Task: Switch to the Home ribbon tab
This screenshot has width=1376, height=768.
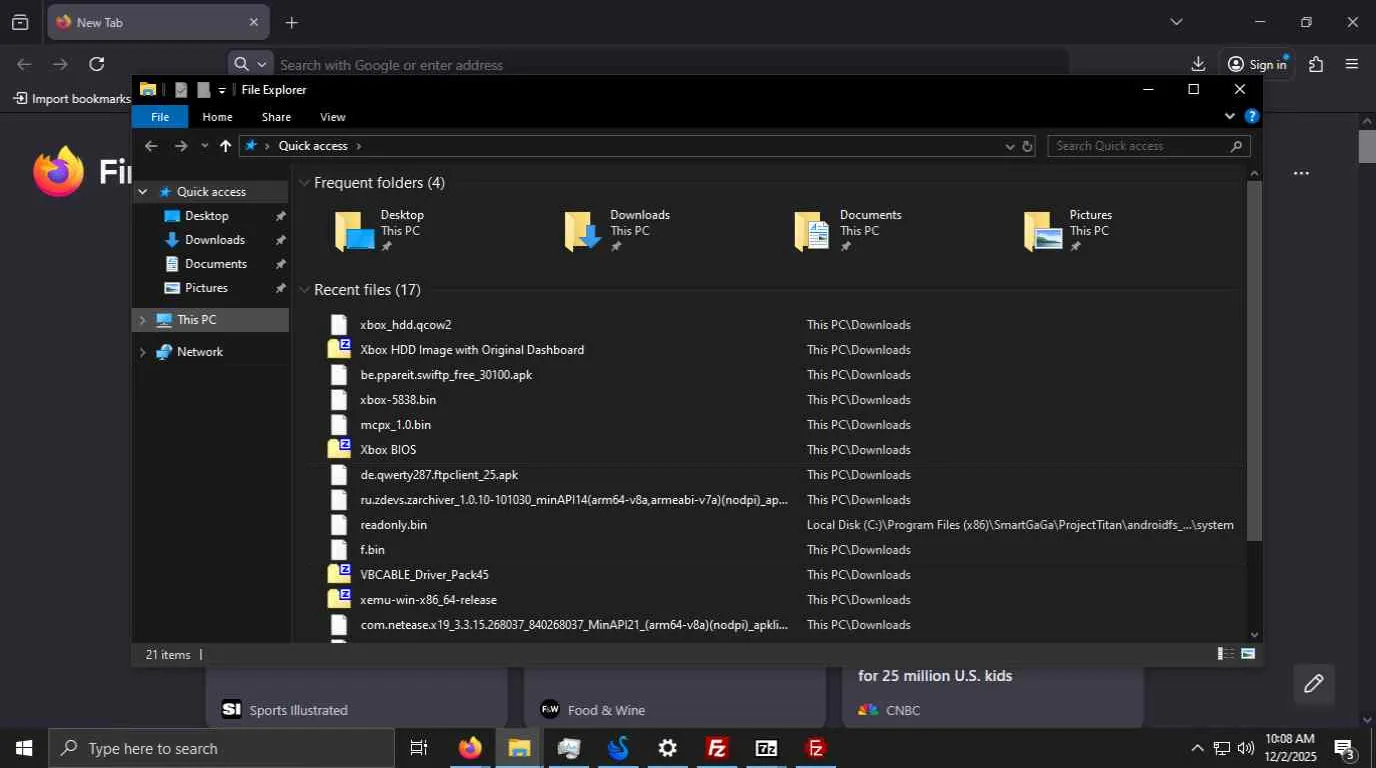Action: (x=217, y=117)
